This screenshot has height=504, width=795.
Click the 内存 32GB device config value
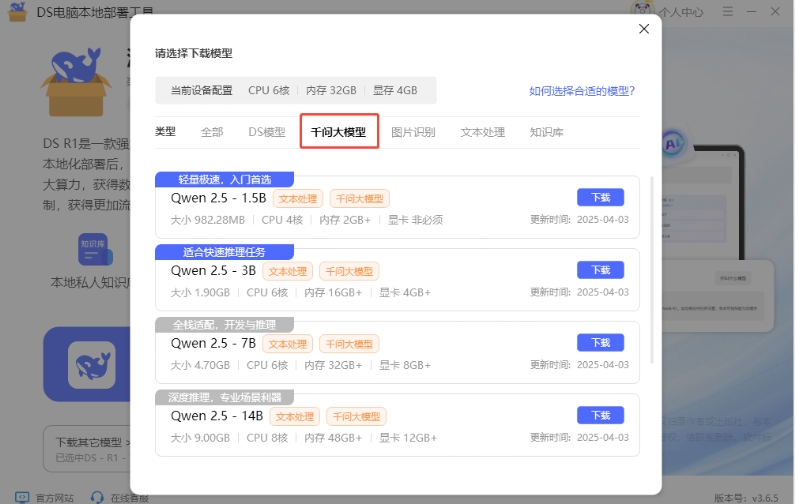point(331,90)
